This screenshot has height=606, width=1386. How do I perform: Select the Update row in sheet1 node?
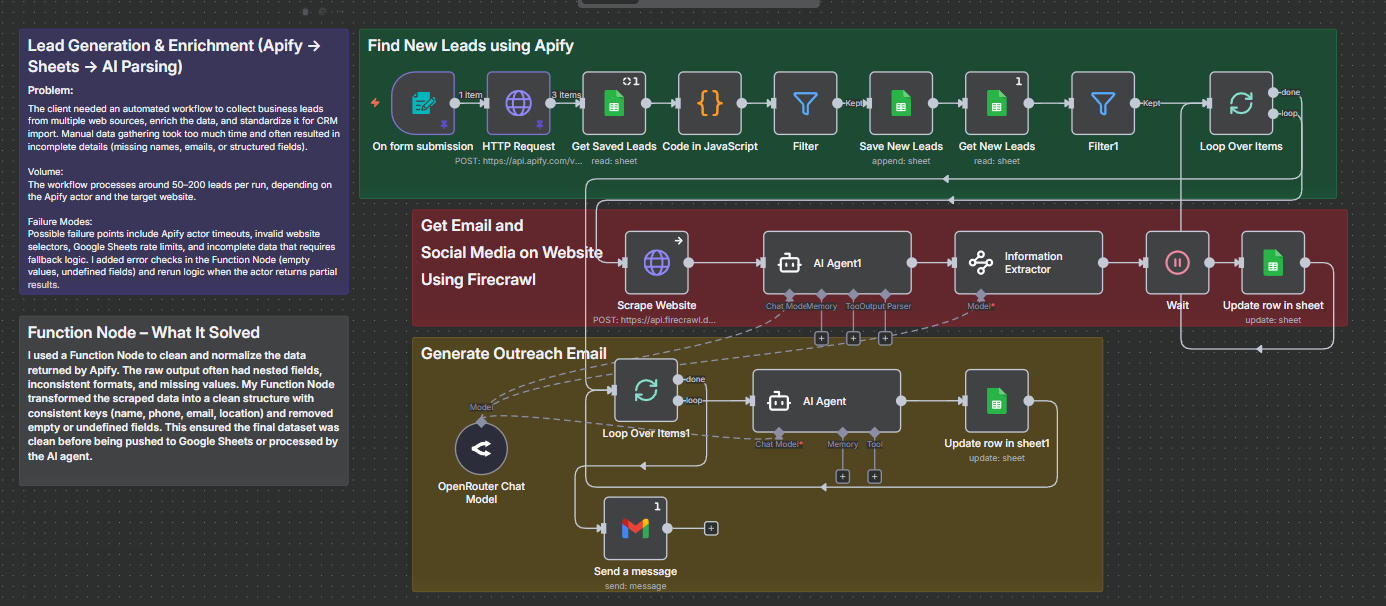996,401
